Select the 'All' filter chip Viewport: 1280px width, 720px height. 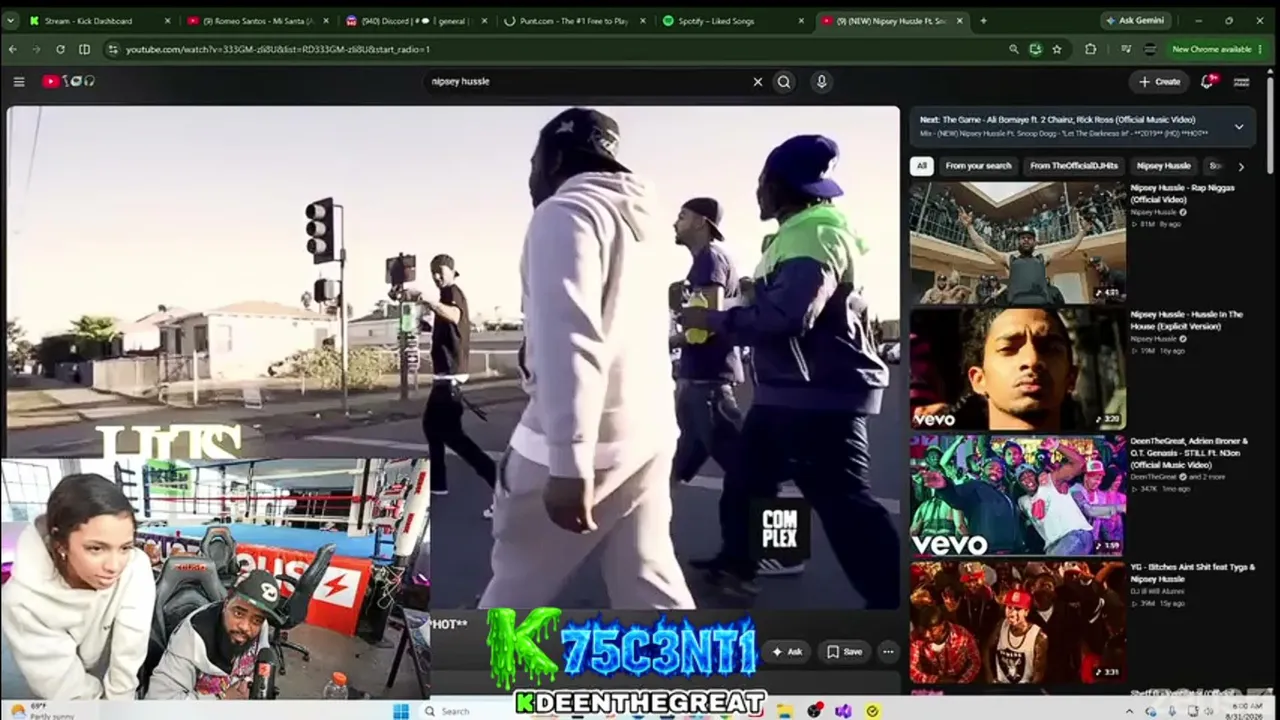[x=921, y=166]
